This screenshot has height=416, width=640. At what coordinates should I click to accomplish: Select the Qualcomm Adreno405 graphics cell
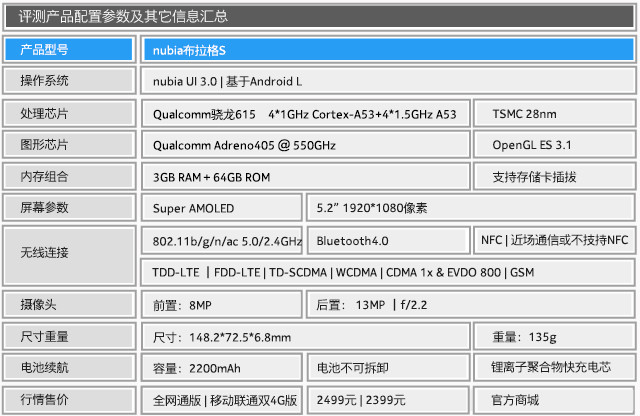click(x=304, y=145)
